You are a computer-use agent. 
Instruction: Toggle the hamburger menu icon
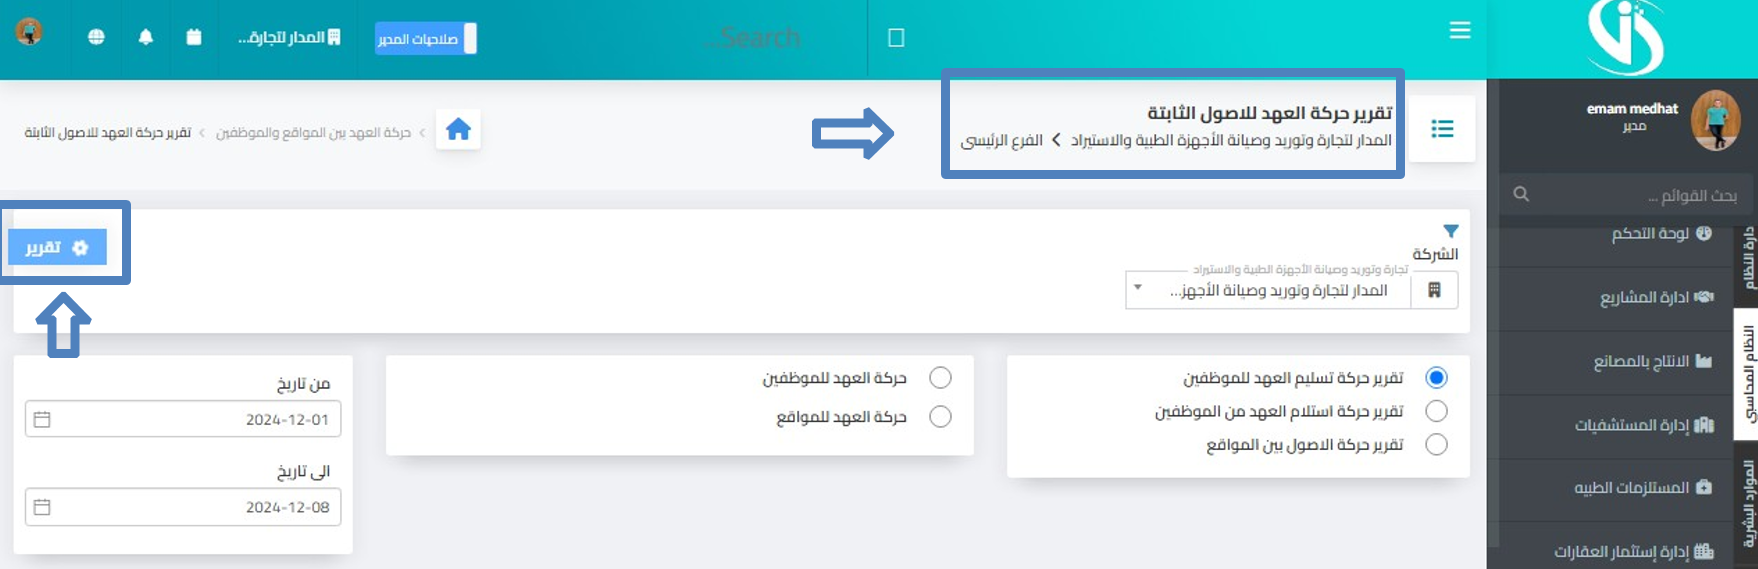pos(1460,31)
